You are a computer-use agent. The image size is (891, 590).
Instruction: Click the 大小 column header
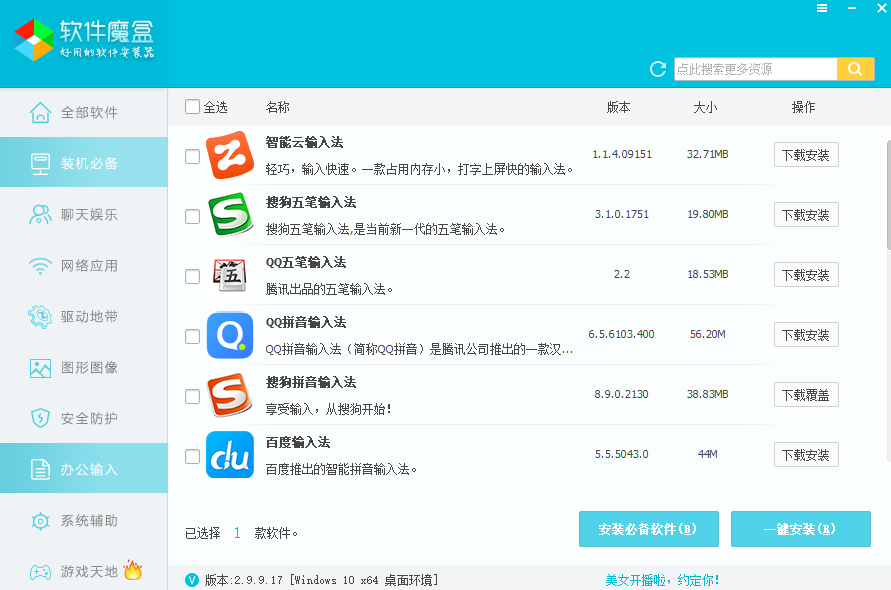(705, 107)
